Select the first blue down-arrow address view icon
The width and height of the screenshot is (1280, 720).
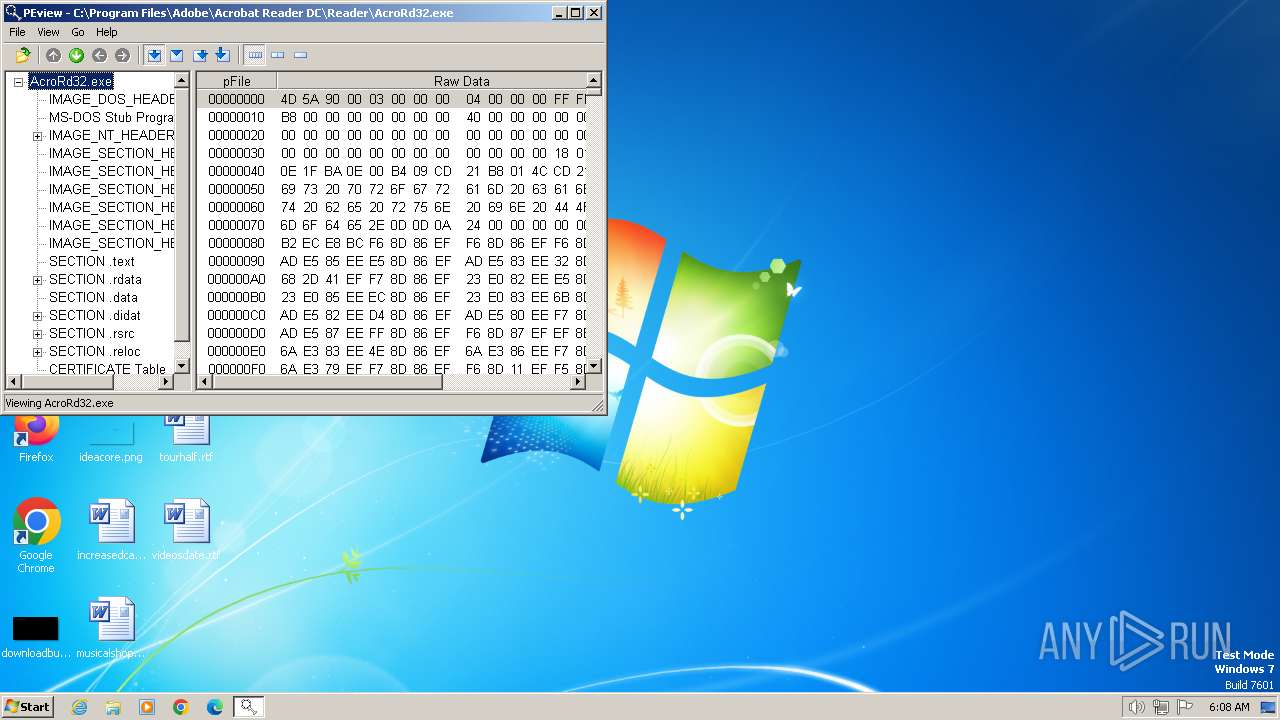(154, 55)
